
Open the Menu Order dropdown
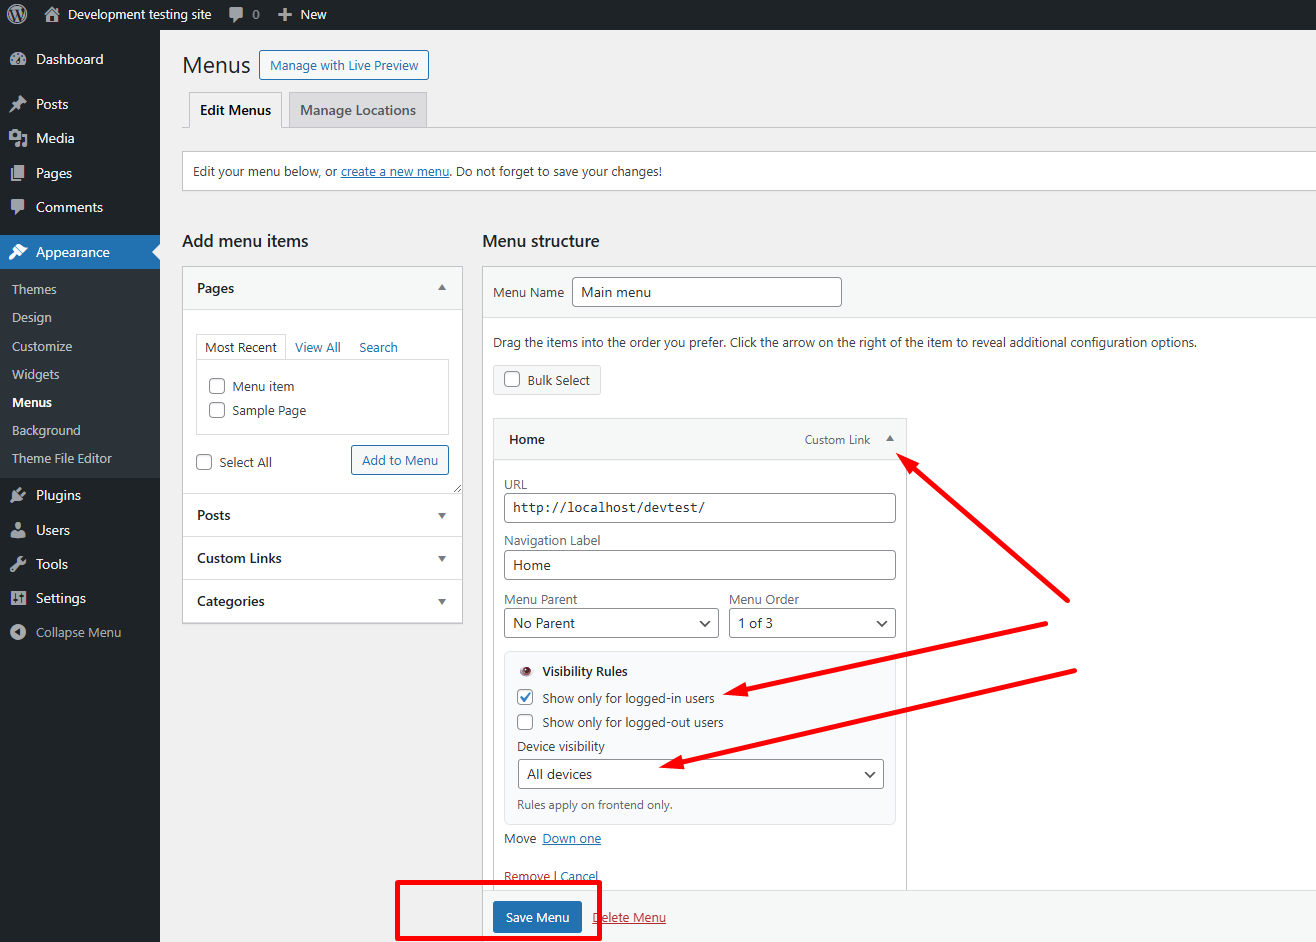[812, 623]
